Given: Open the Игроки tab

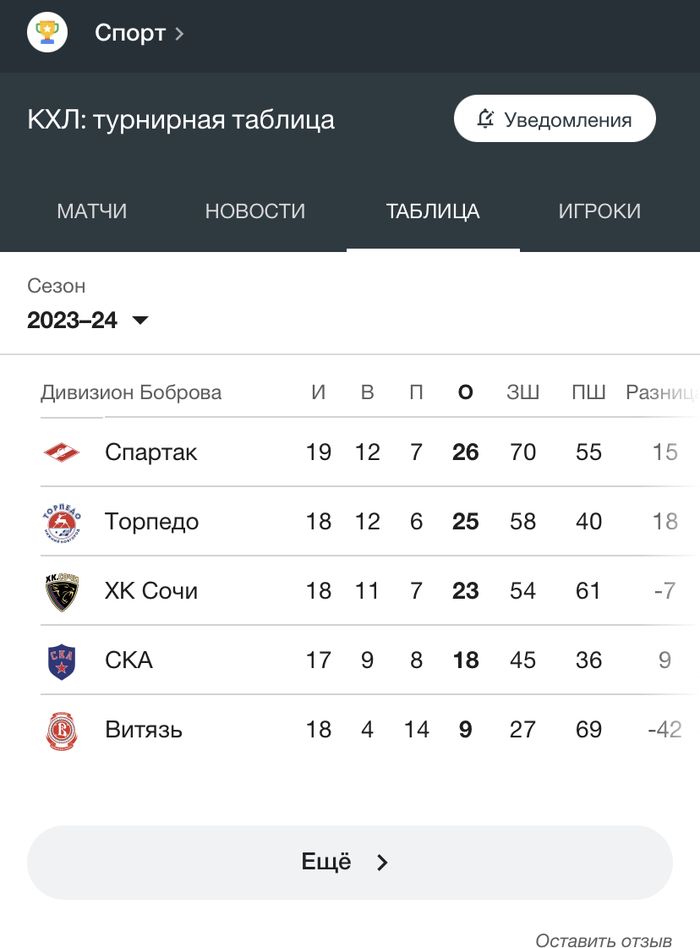Looking at the screenshot, I should click(599, 211).
